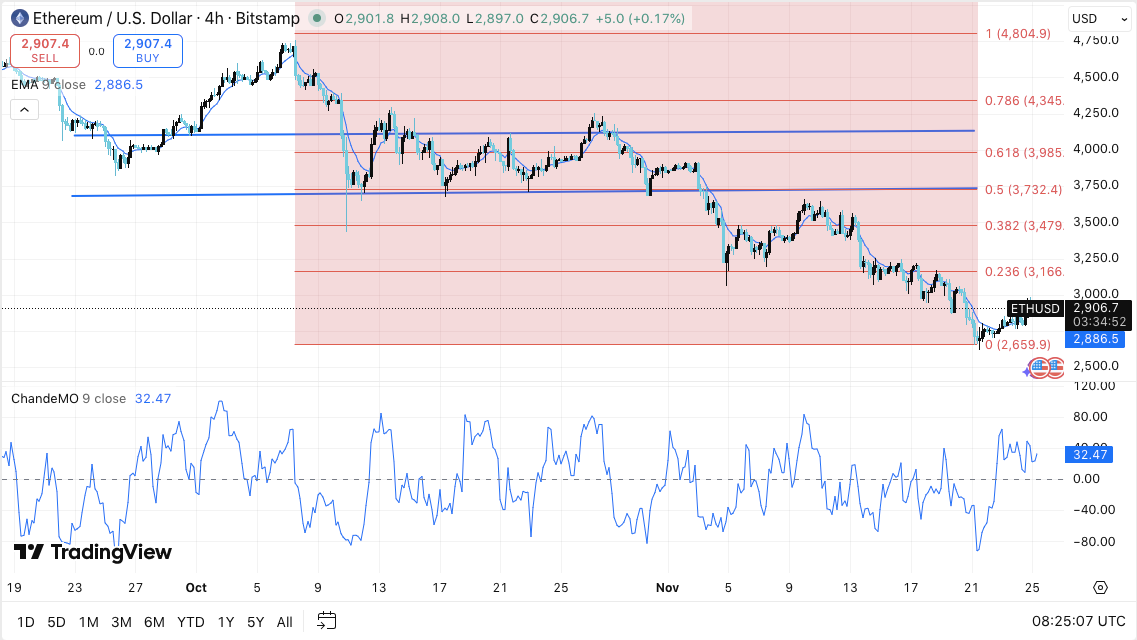Select the EMA 9 close indicator label
This screenshot has width=1137, height=640.
48,85
